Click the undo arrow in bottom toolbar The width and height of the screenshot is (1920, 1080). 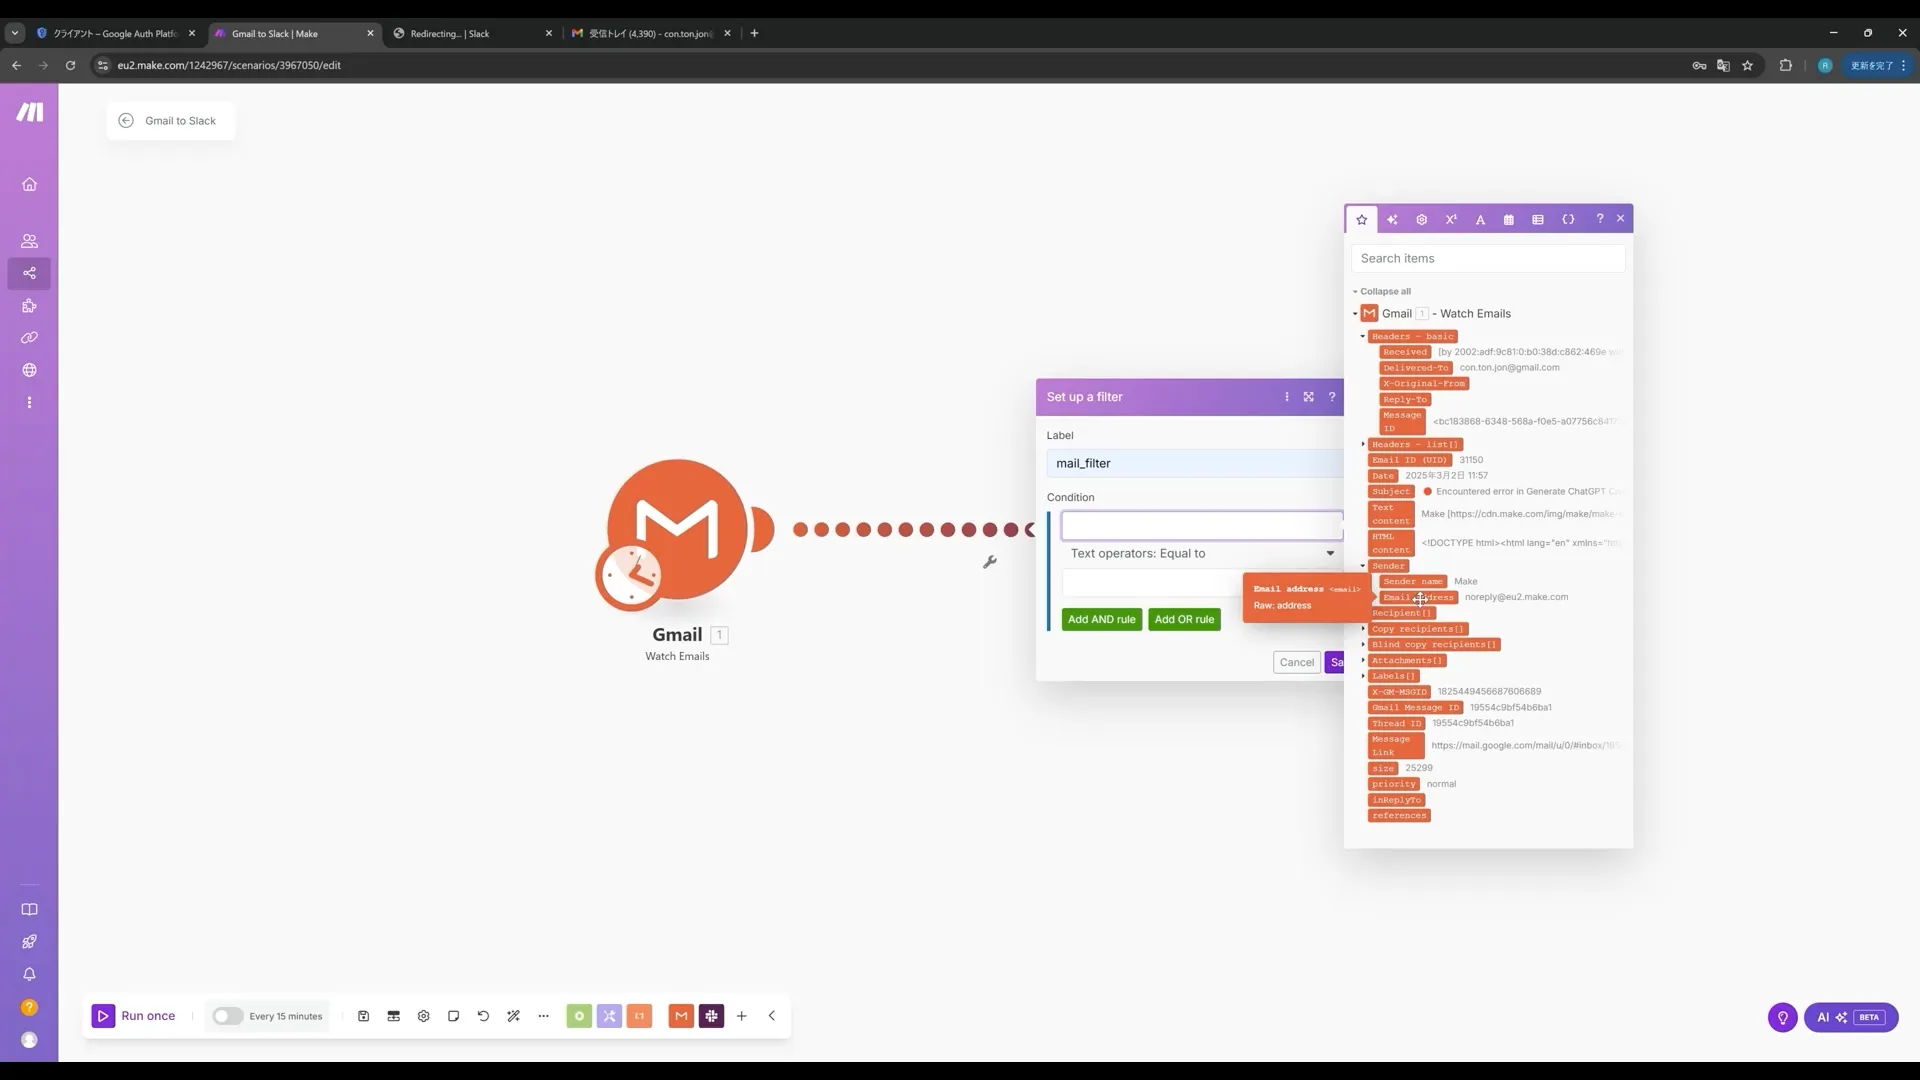click(483, 1016)
